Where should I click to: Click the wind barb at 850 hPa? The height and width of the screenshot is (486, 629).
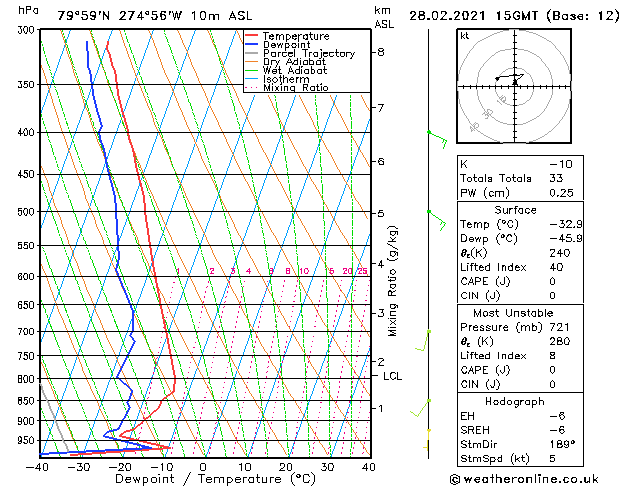click(x=420, y=408)
